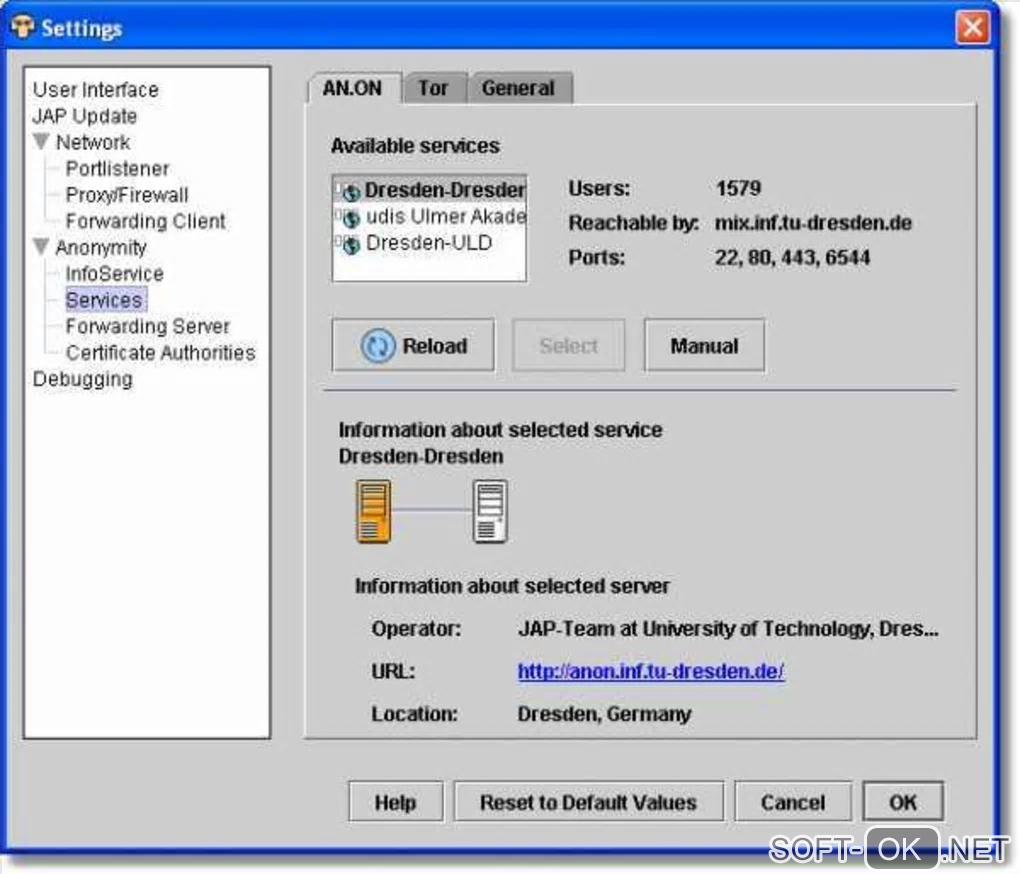This screenshot has height=874, width=1020.
Task: Open Debugging settings
Action: click(83, 378)
